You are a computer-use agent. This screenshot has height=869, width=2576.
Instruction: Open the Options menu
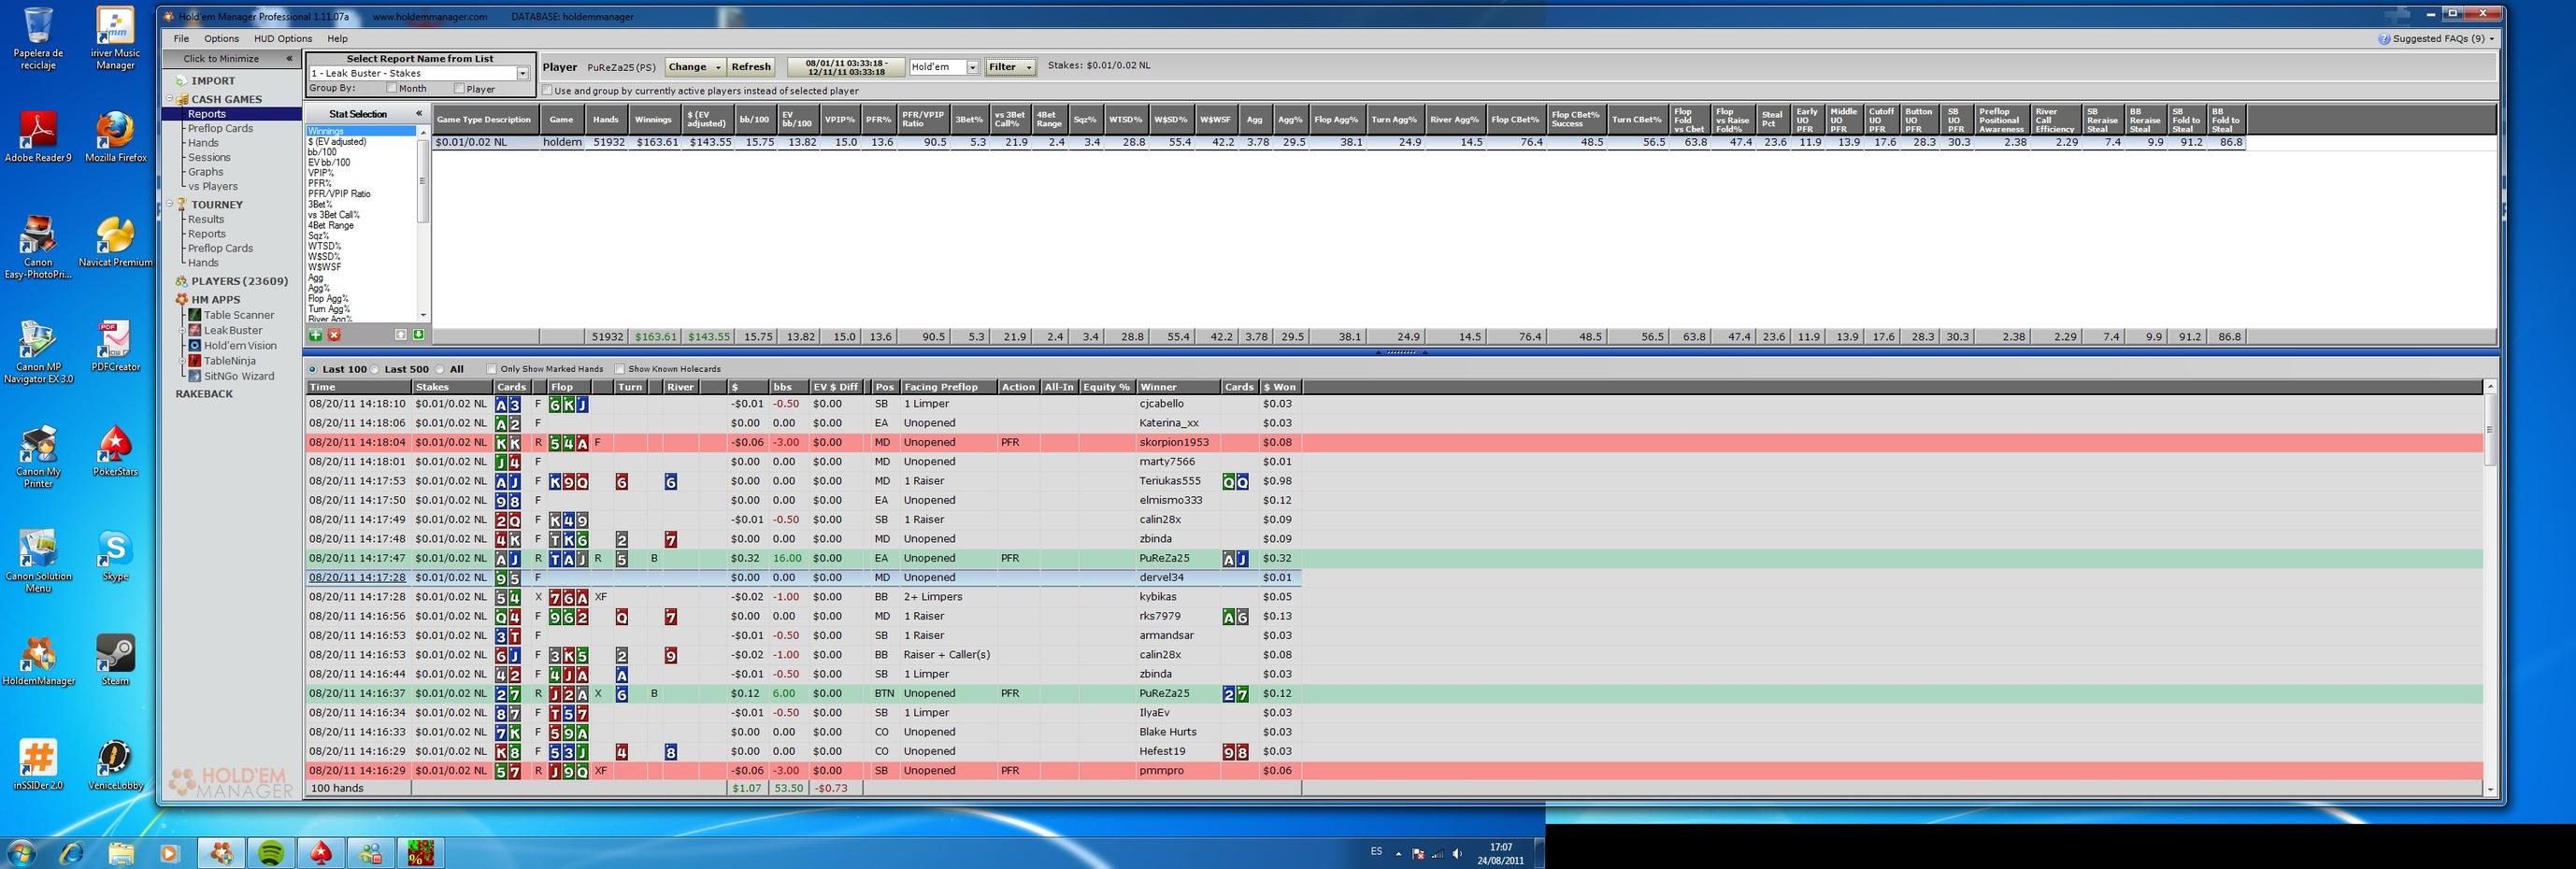coord(222,39)
